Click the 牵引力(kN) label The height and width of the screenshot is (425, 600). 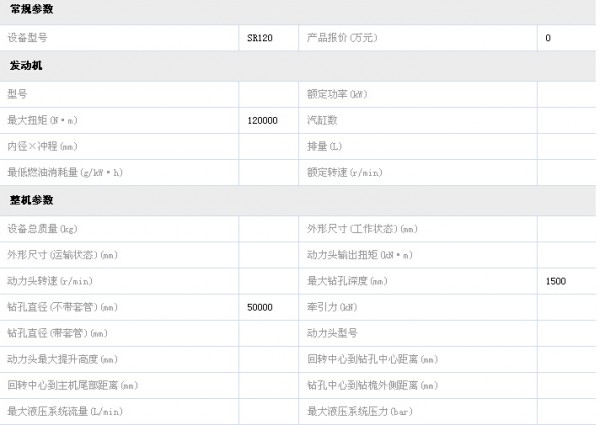332,307
